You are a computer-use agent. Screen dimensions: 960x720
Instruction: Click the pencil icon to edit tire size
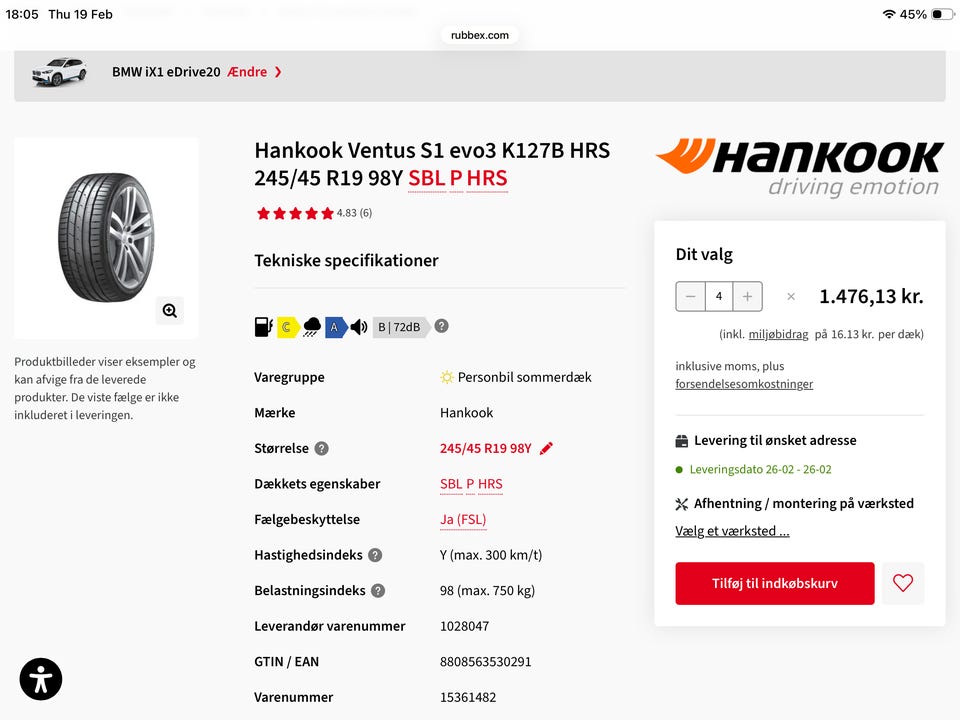click(546, 448)
